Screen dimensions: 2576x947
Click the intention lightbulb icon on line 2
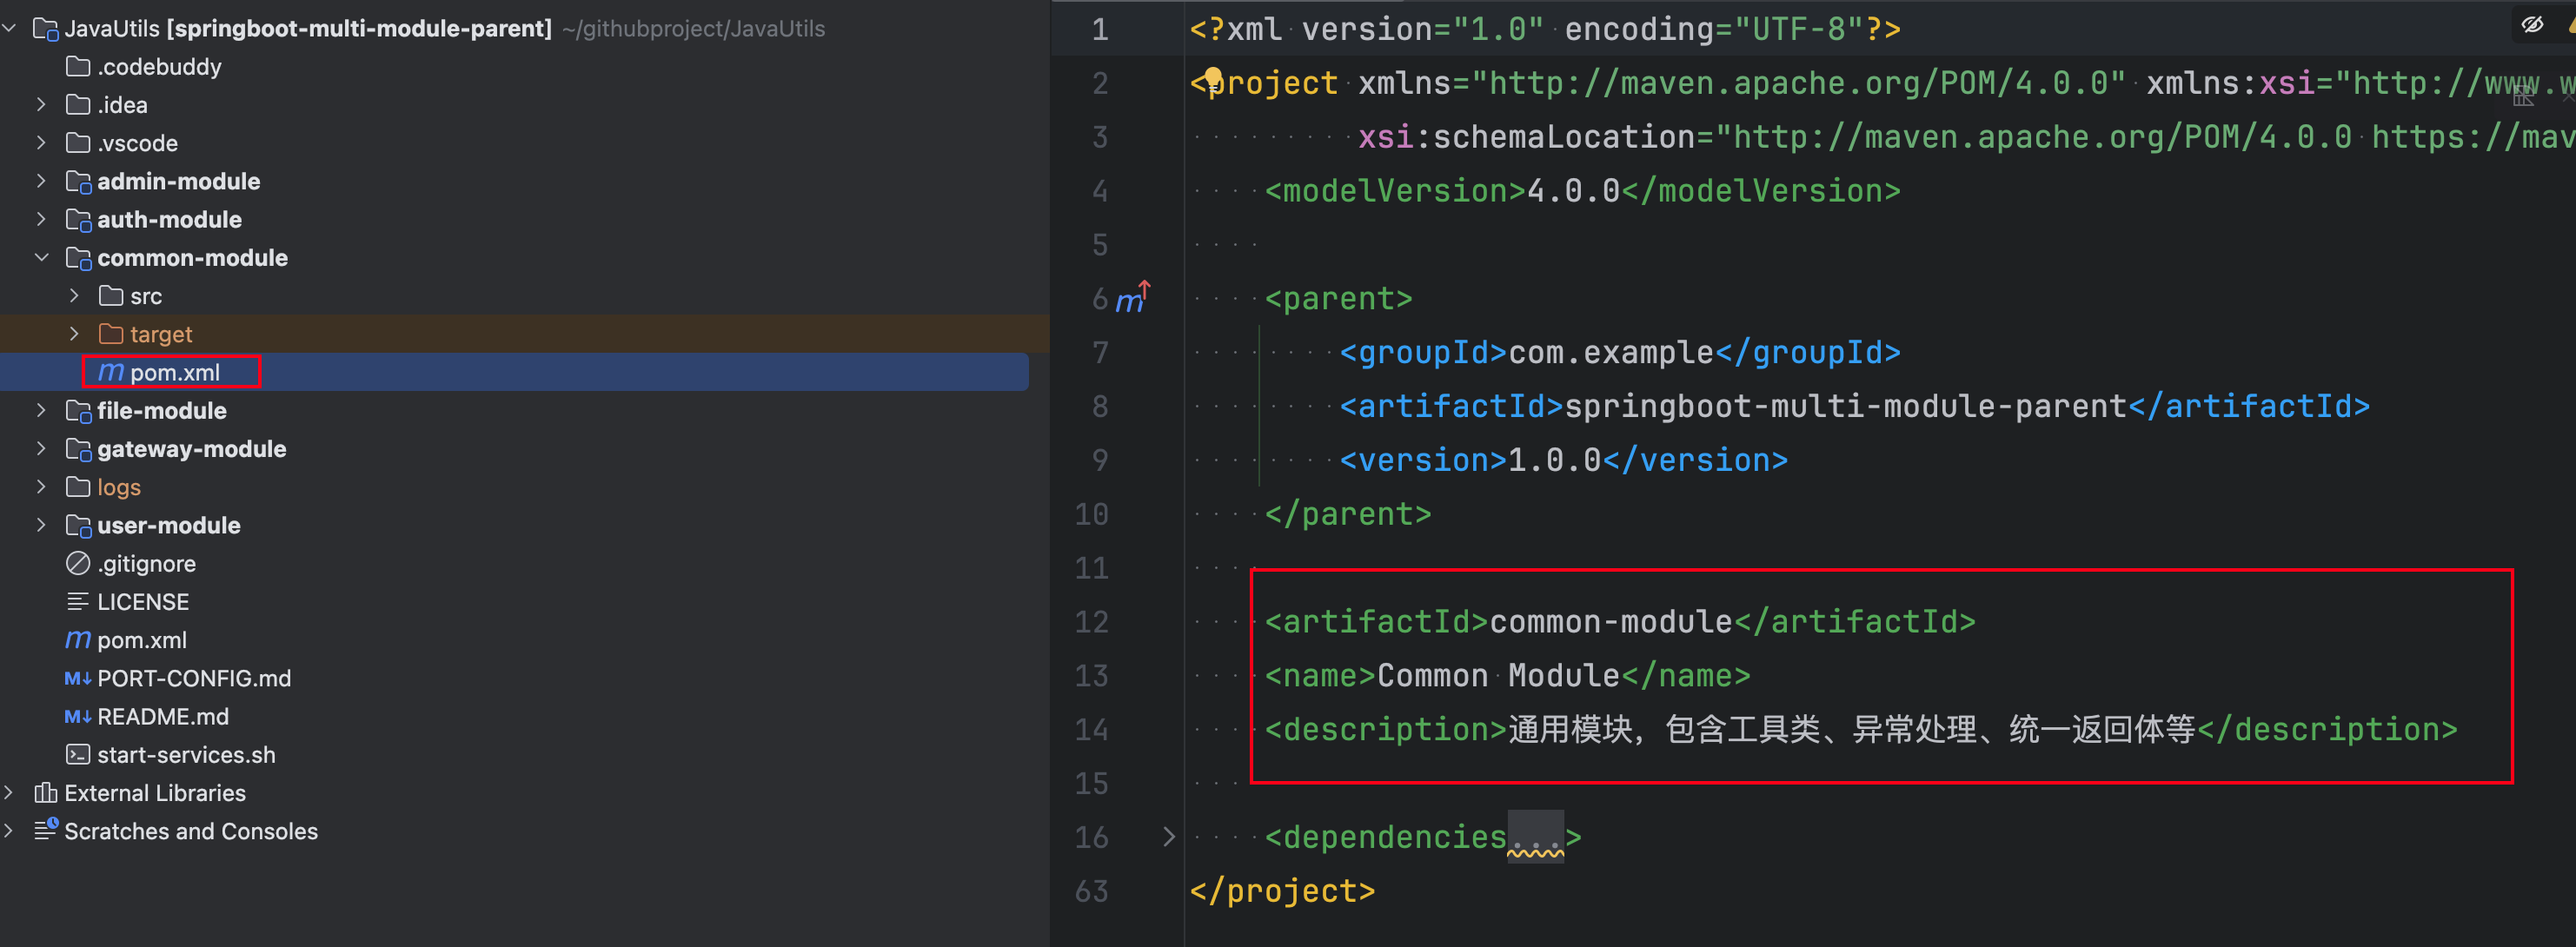tap(1213, 80)
